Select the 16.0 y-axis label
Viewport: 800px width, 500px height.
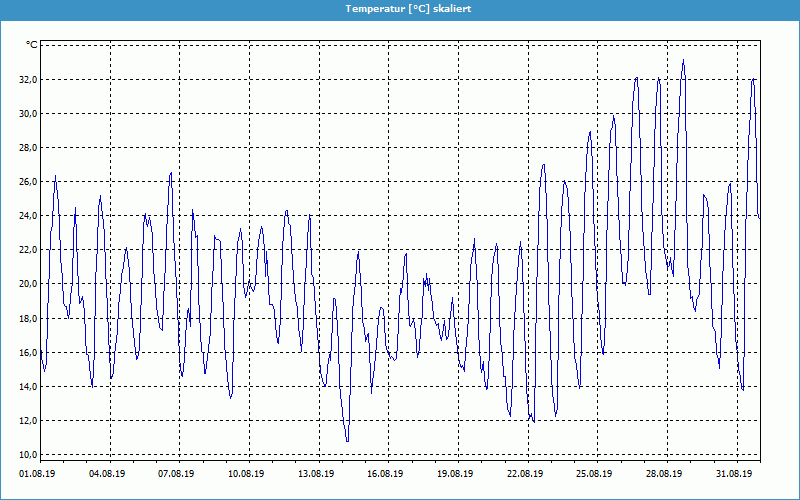(x=28, y=352)
